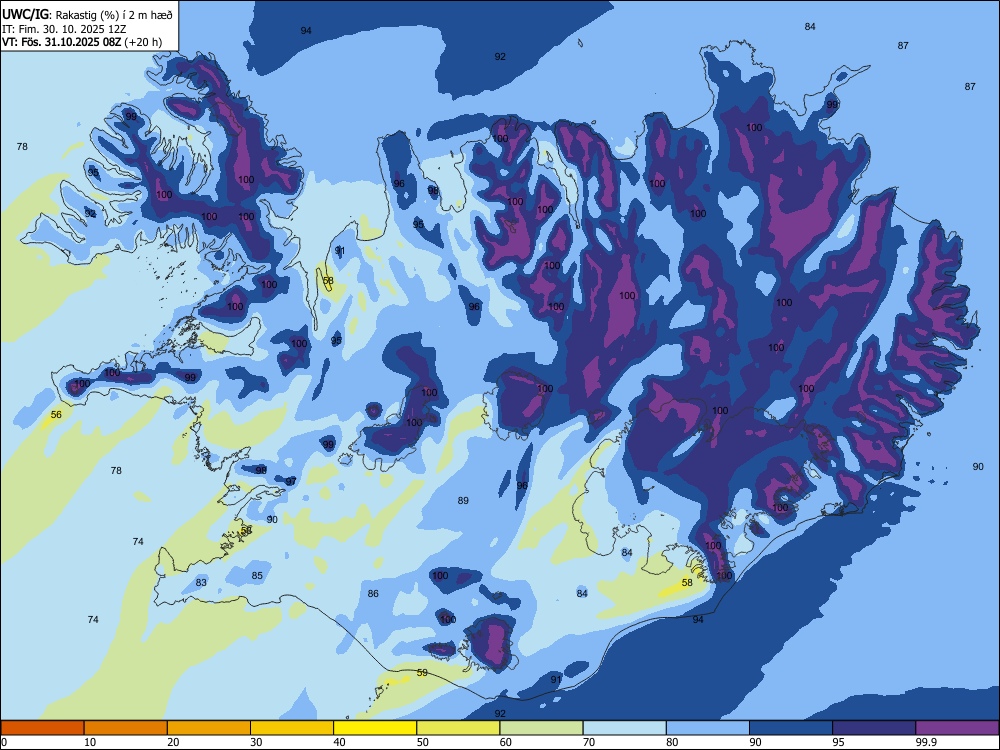Click the 'VT: Fös. 31.10.2025 08Z (+20 h)' line

coord(82,43)
